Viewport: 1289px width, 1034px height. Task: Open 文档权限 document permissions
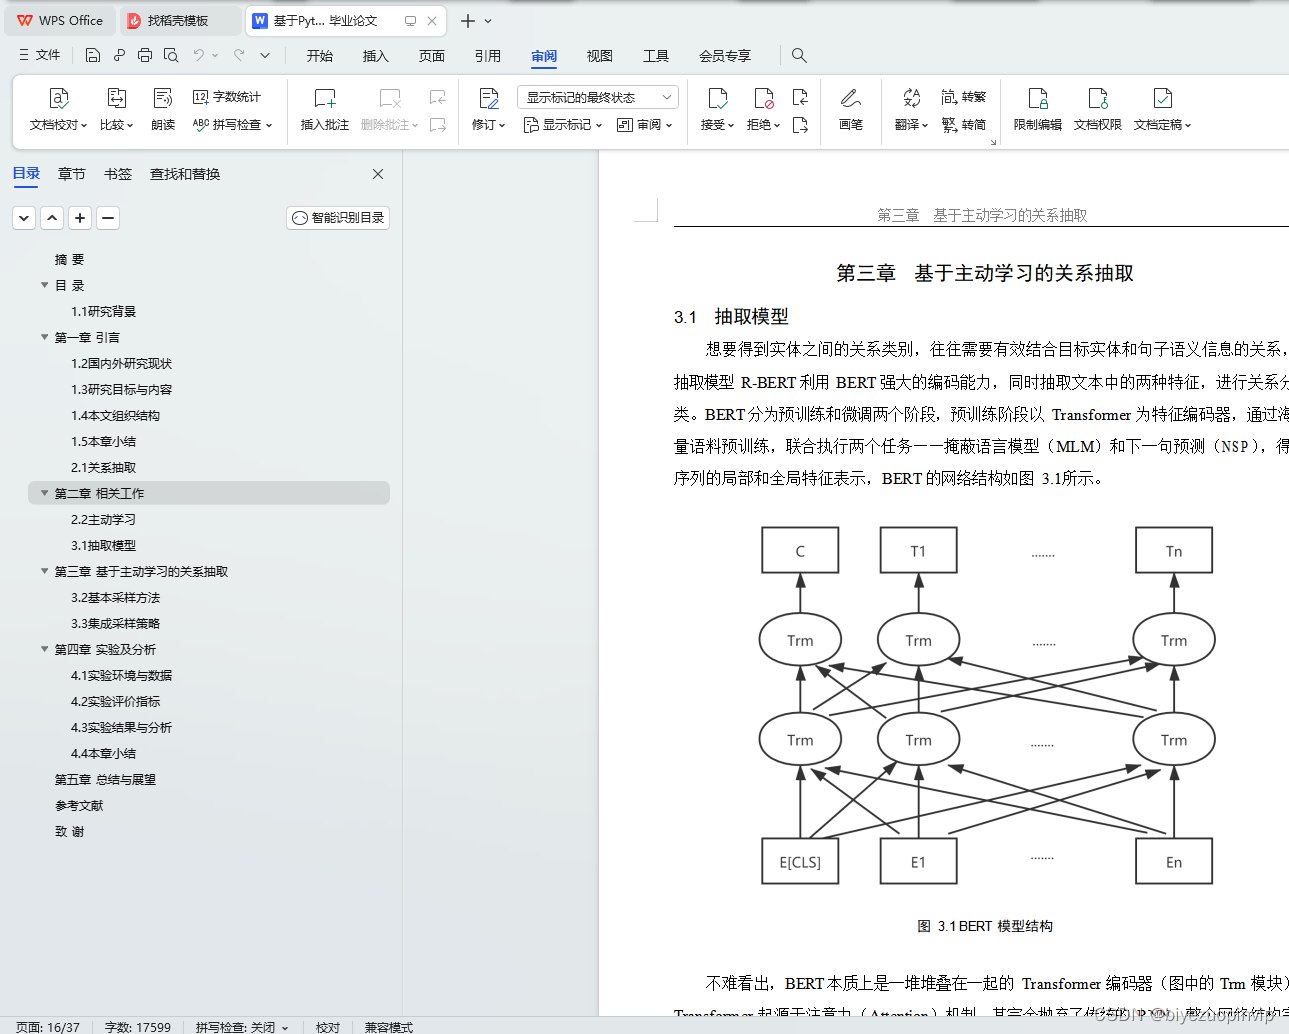click(1097, 110)
